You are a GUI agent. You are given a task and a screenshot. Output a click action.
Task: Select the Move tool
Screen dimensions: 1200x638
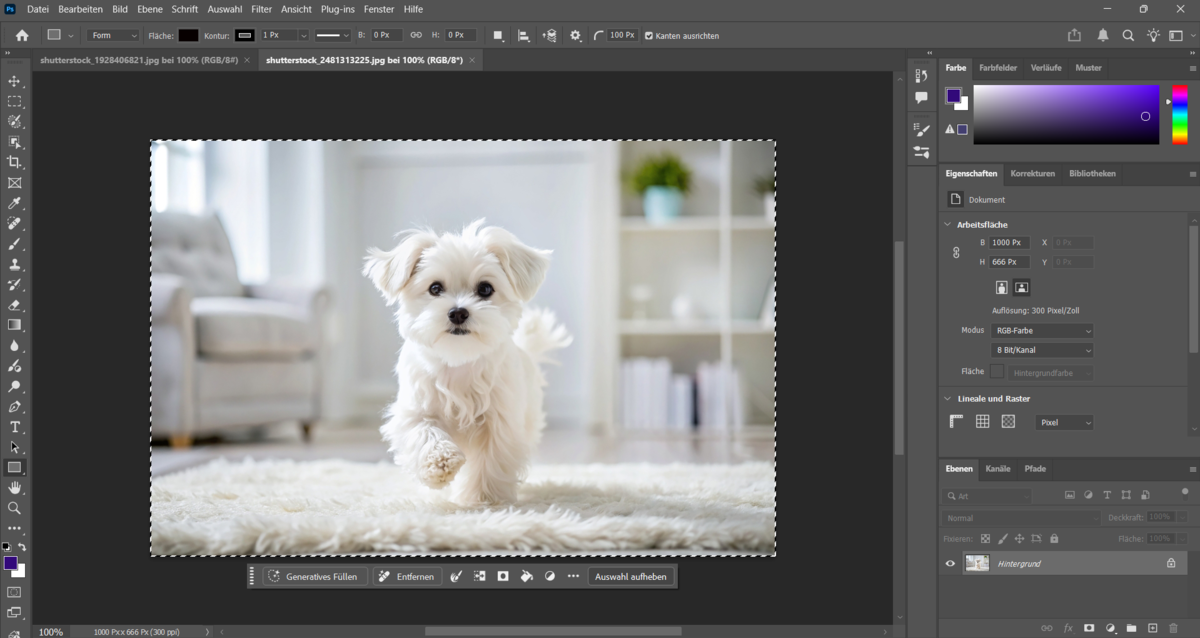15,79
